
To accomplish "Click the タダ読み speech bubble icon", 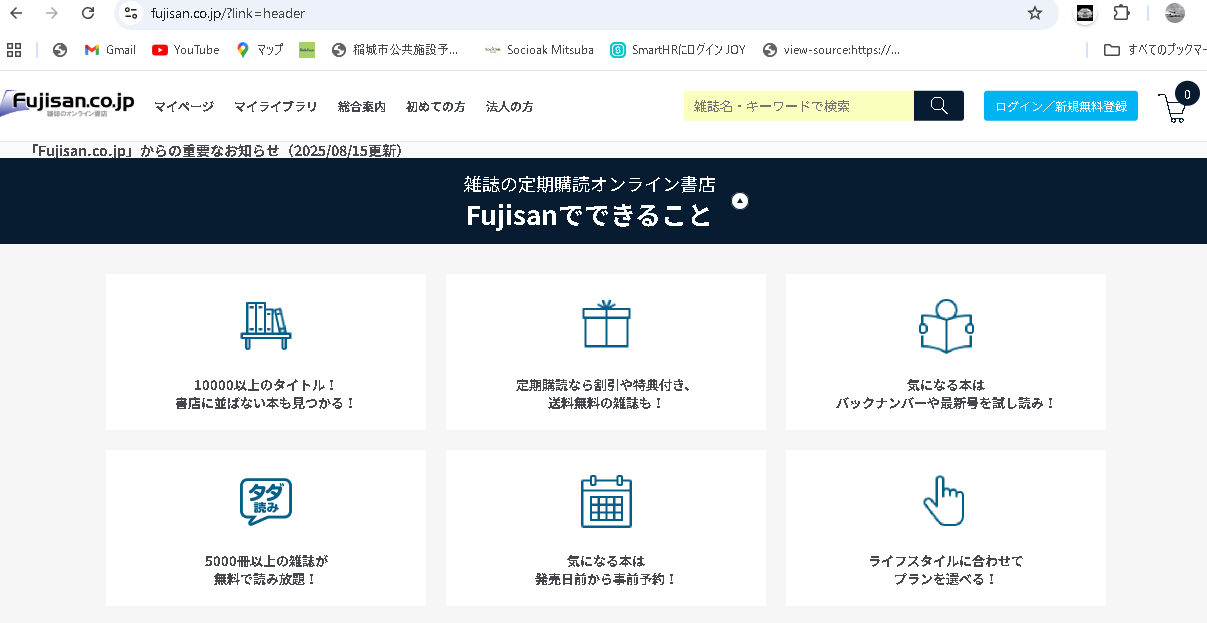I will click(266, 502).
